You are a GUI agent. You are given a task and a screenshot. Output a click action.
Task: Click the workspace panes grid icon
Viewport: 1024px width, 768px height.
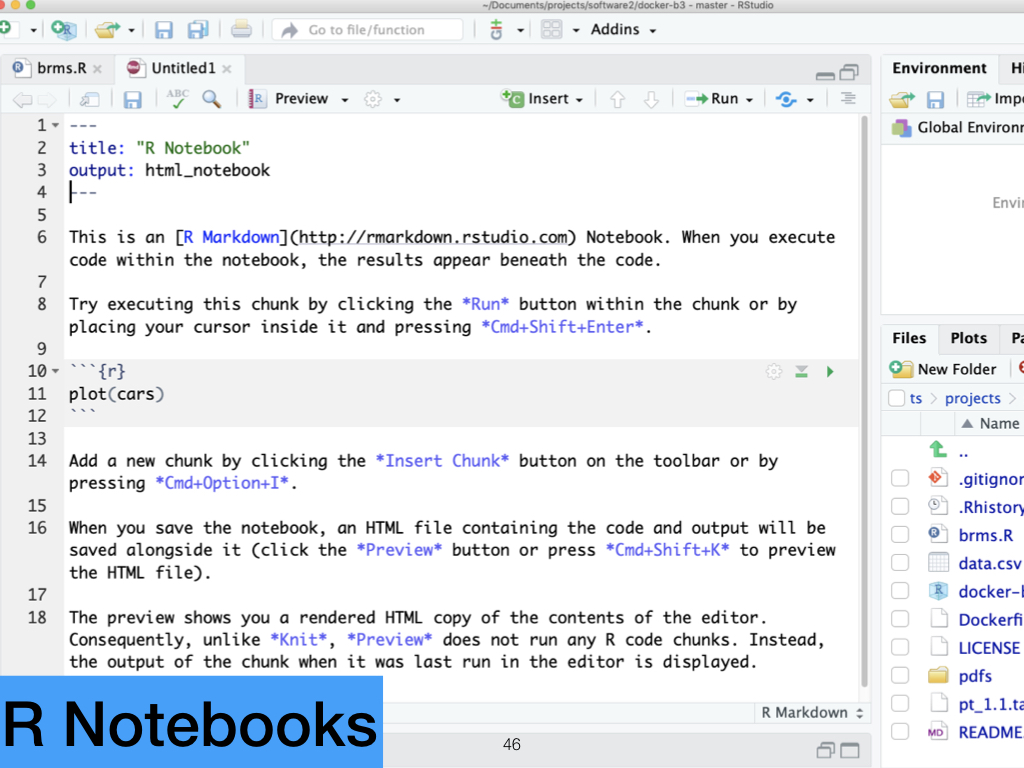tap(551, 29)
